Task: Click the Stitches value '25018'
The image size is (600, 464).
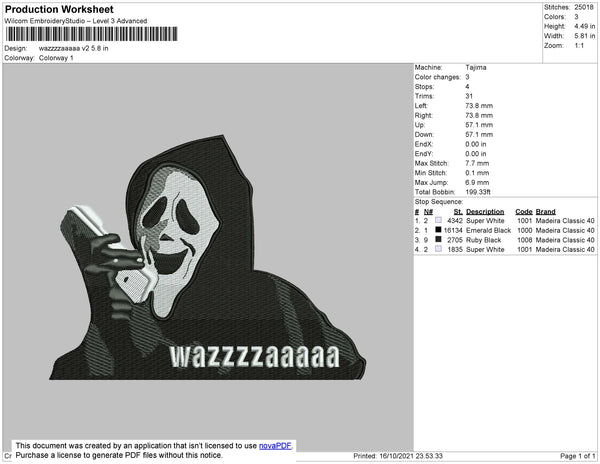Action: pyautogui.click(x=584, y=7)
